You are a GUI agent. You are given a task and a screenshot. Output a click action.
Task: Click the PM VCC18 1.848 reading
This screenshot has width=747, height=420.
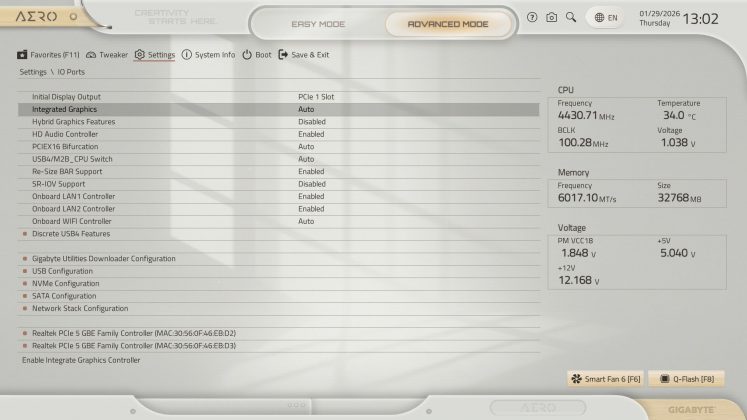578,253
